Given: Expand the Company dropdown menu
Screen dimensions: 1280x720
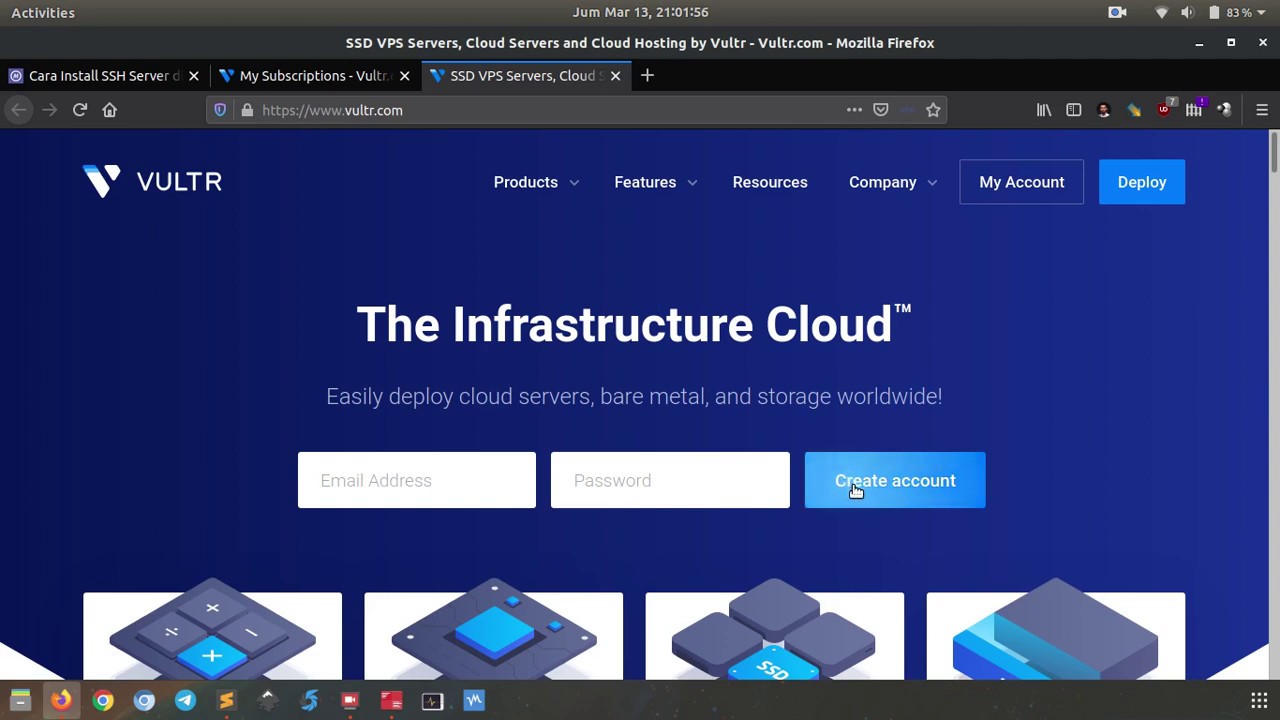Looking at the screenshot, I should [893, 182].
